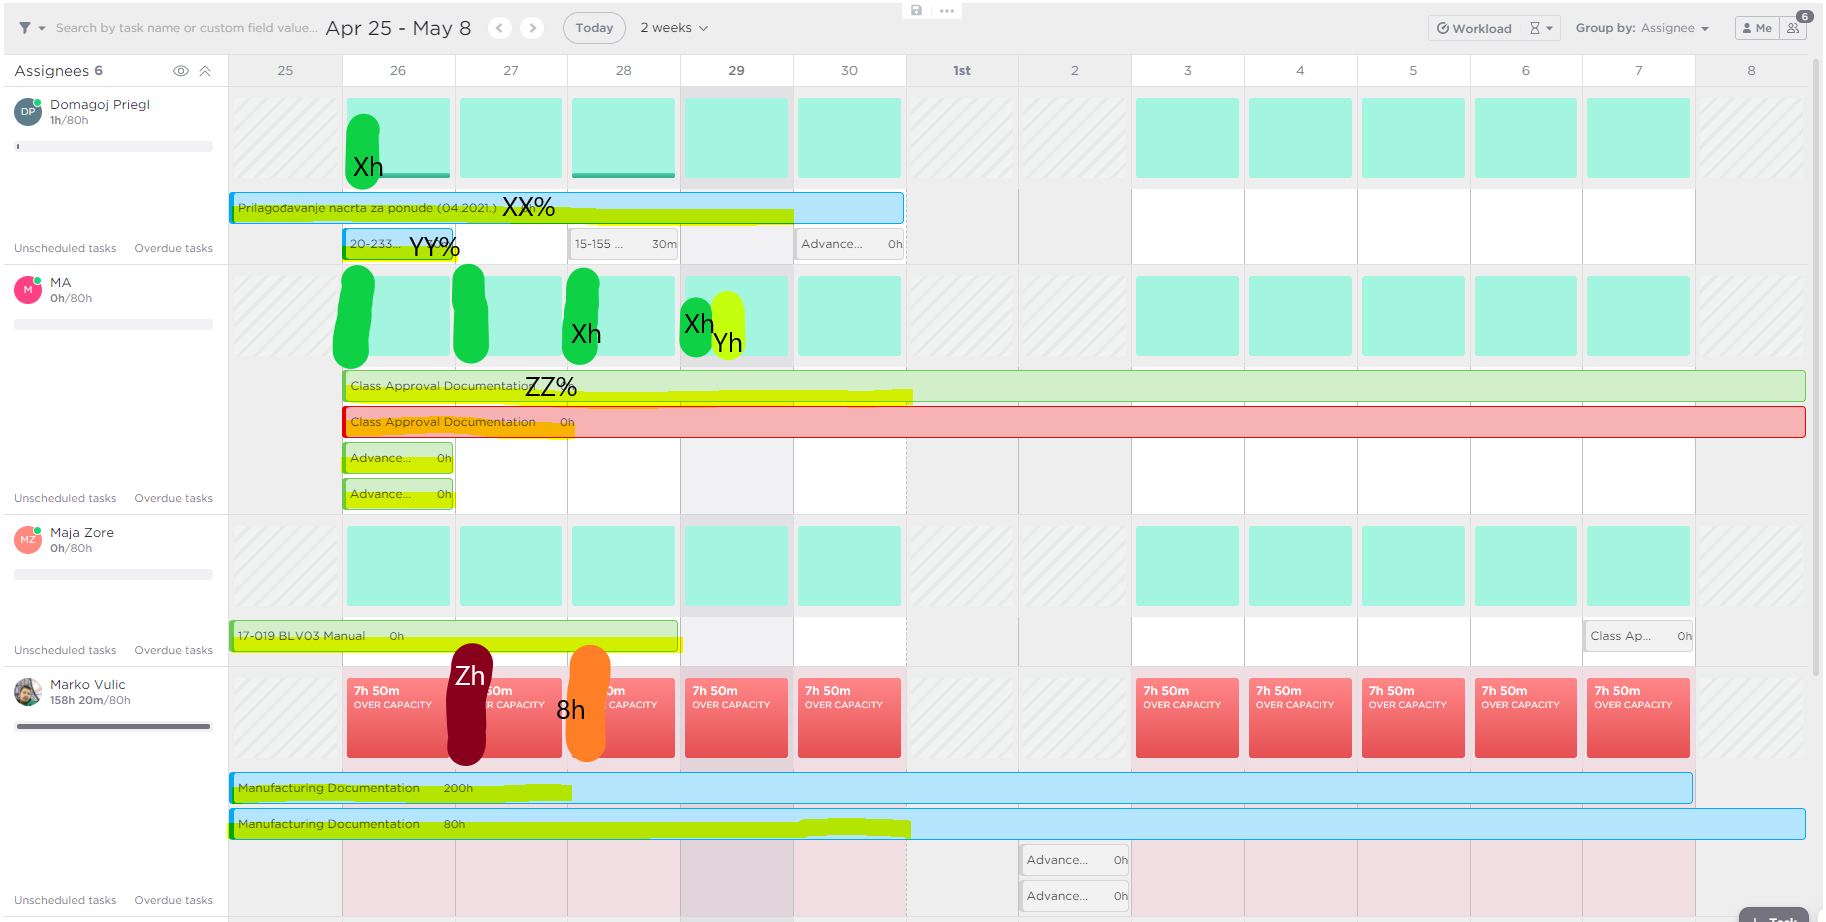
Task: Click Marko Vulic's profile avatar
Action: (28, 692)
